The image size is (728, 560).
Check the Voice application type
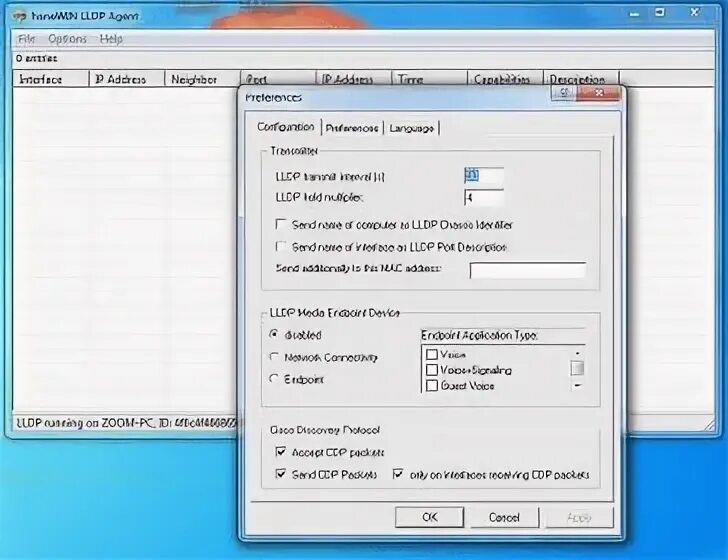pos(432,355)
